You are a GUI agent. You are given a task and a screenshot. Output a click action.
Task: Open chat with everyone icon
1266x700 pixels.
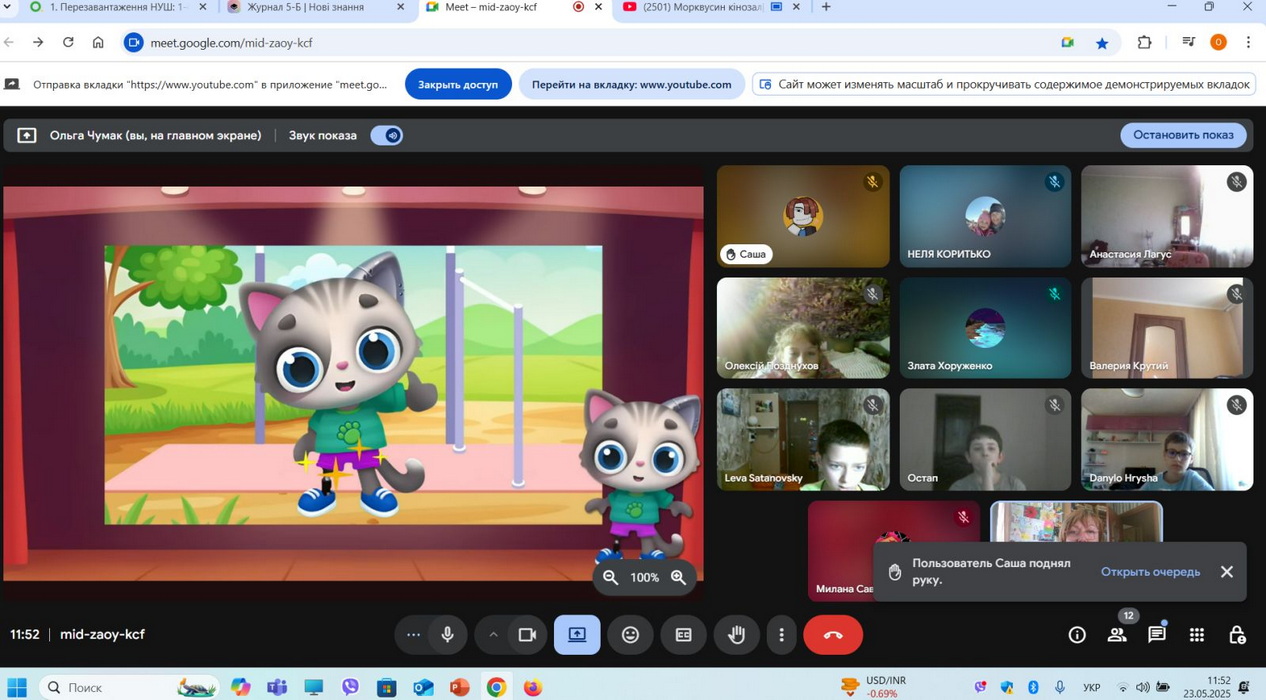click(x=1157, y=635)
